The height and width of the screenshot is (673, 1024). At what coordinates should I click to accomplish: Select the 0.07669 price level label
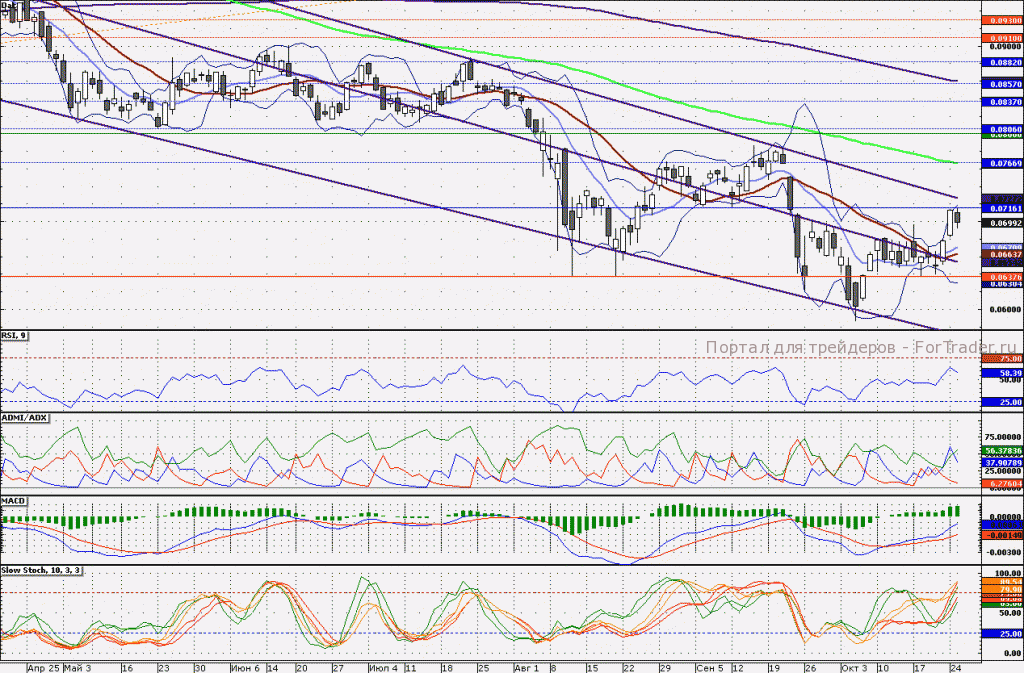pyautogui.click(x=1002, y=163)
